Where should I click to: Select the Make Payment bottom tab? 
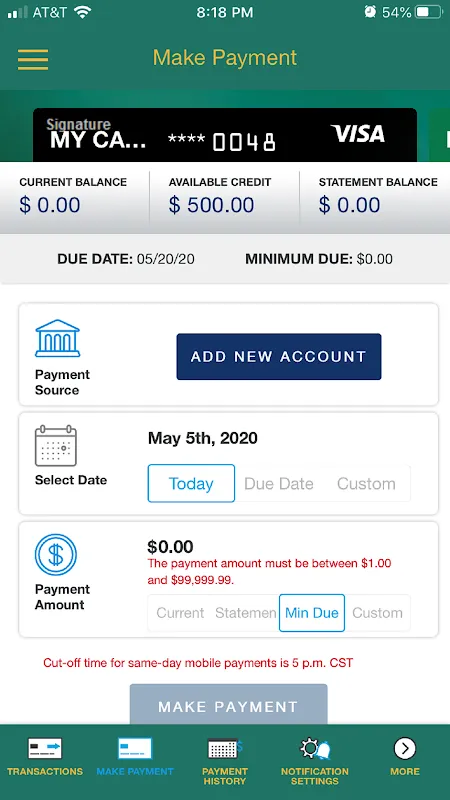point(135,757)
